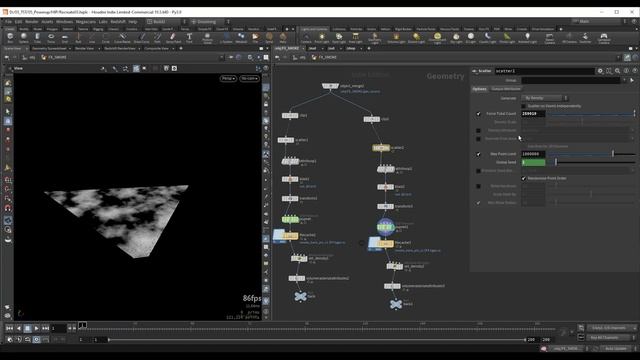Select the Tube shelf tool
Screen dimensions: 640x360
[37, 38]
